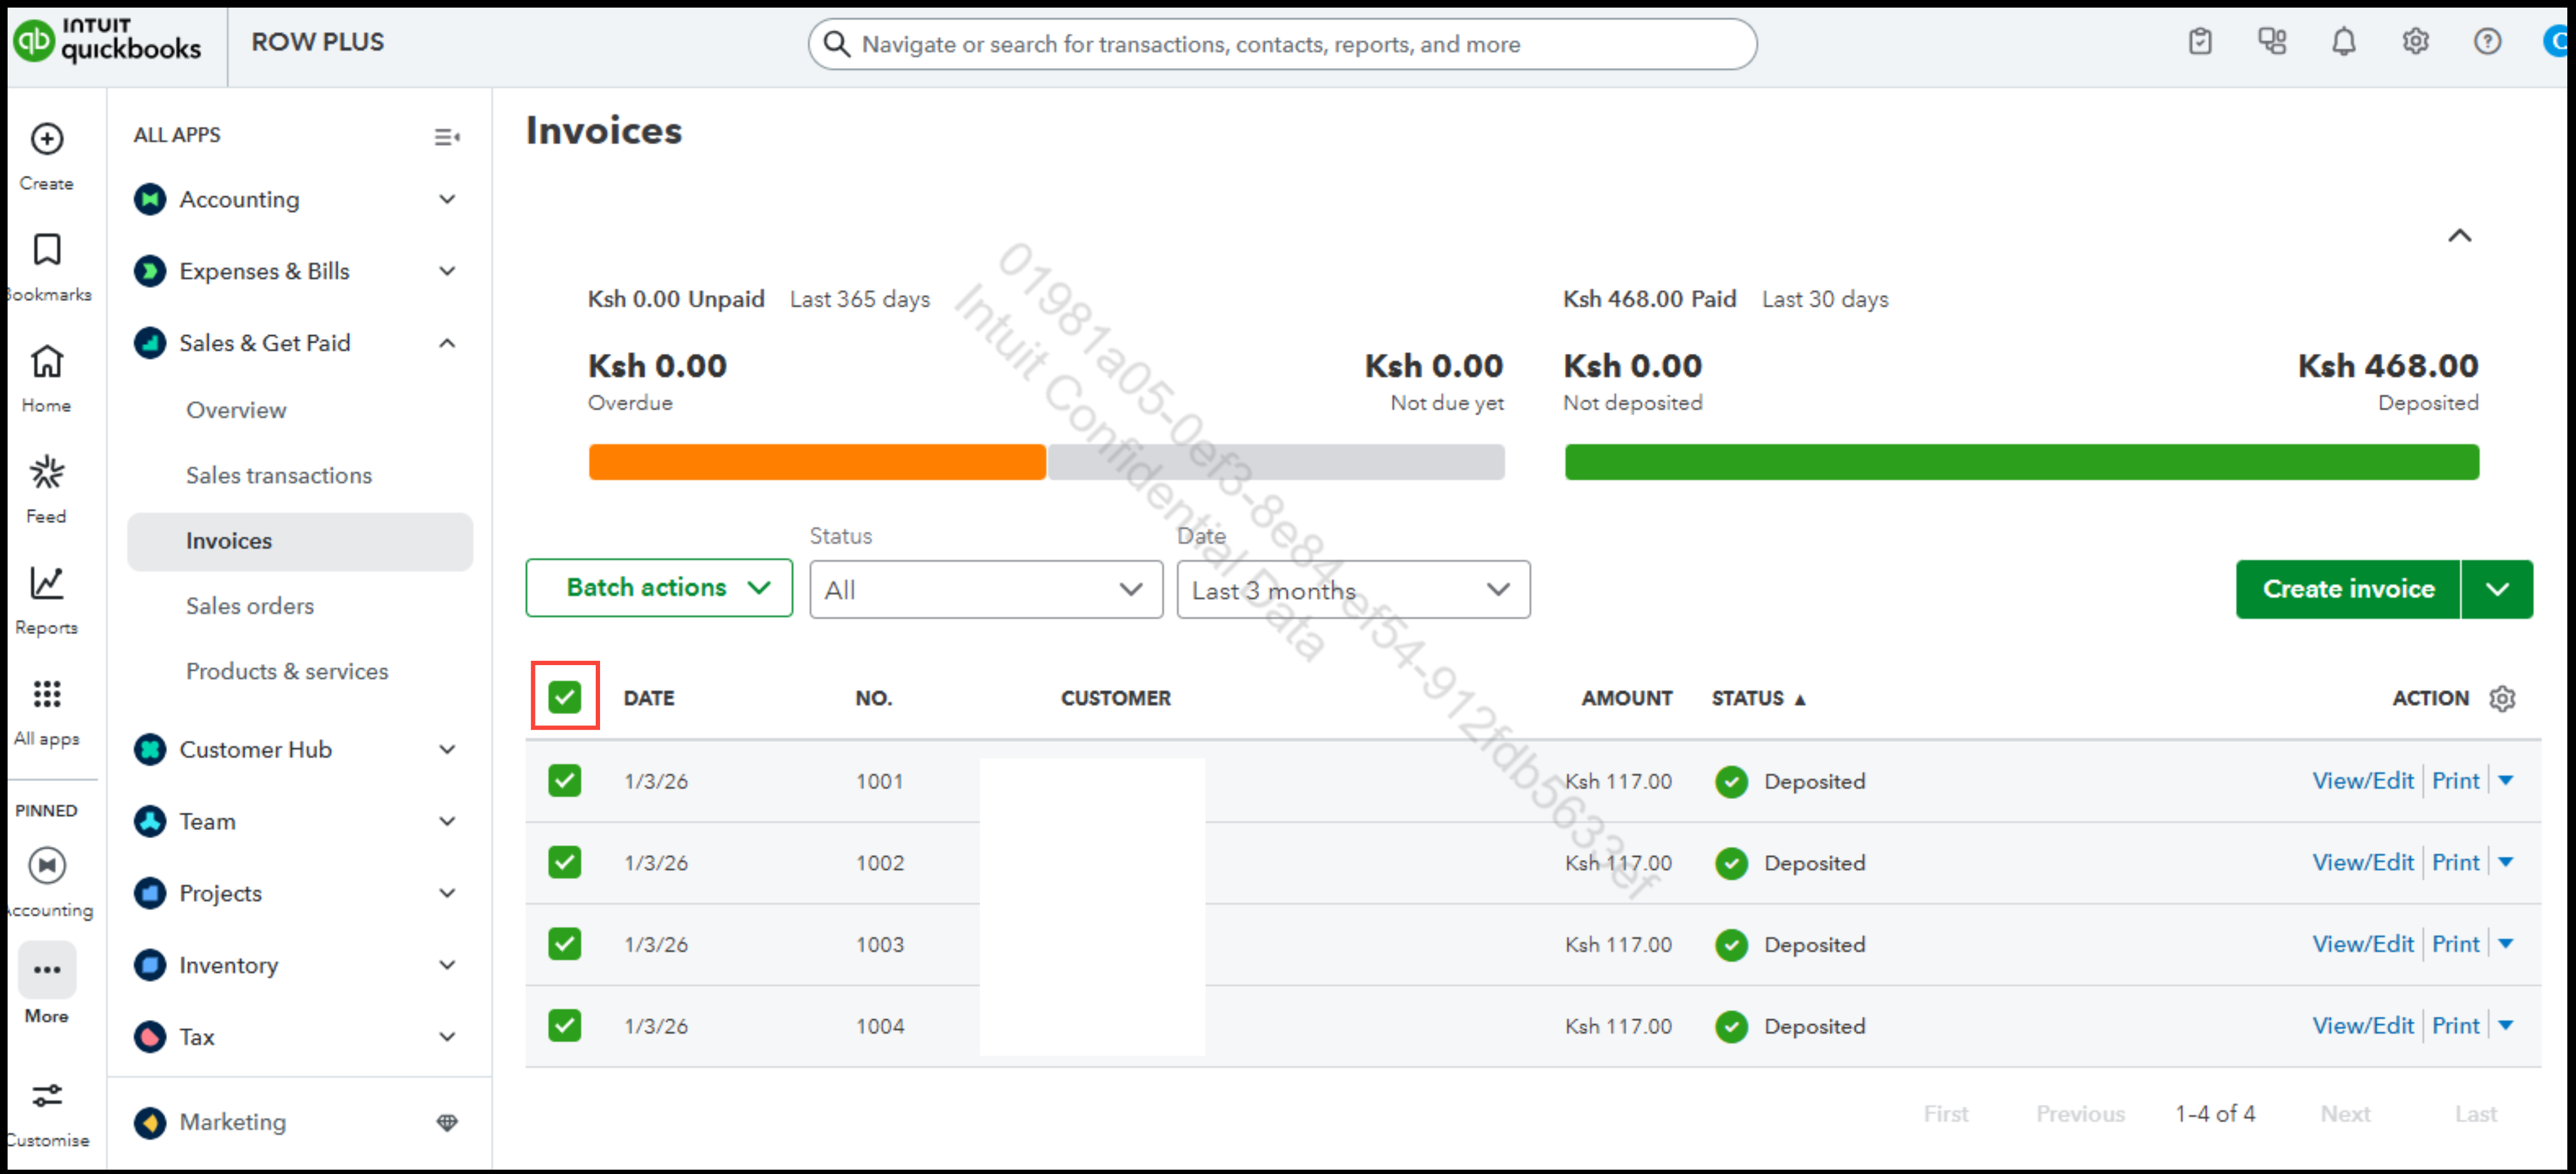Click the Accounting app icon in All Apps
The image size is (2576, 1174).
click(x=150, y=200)
